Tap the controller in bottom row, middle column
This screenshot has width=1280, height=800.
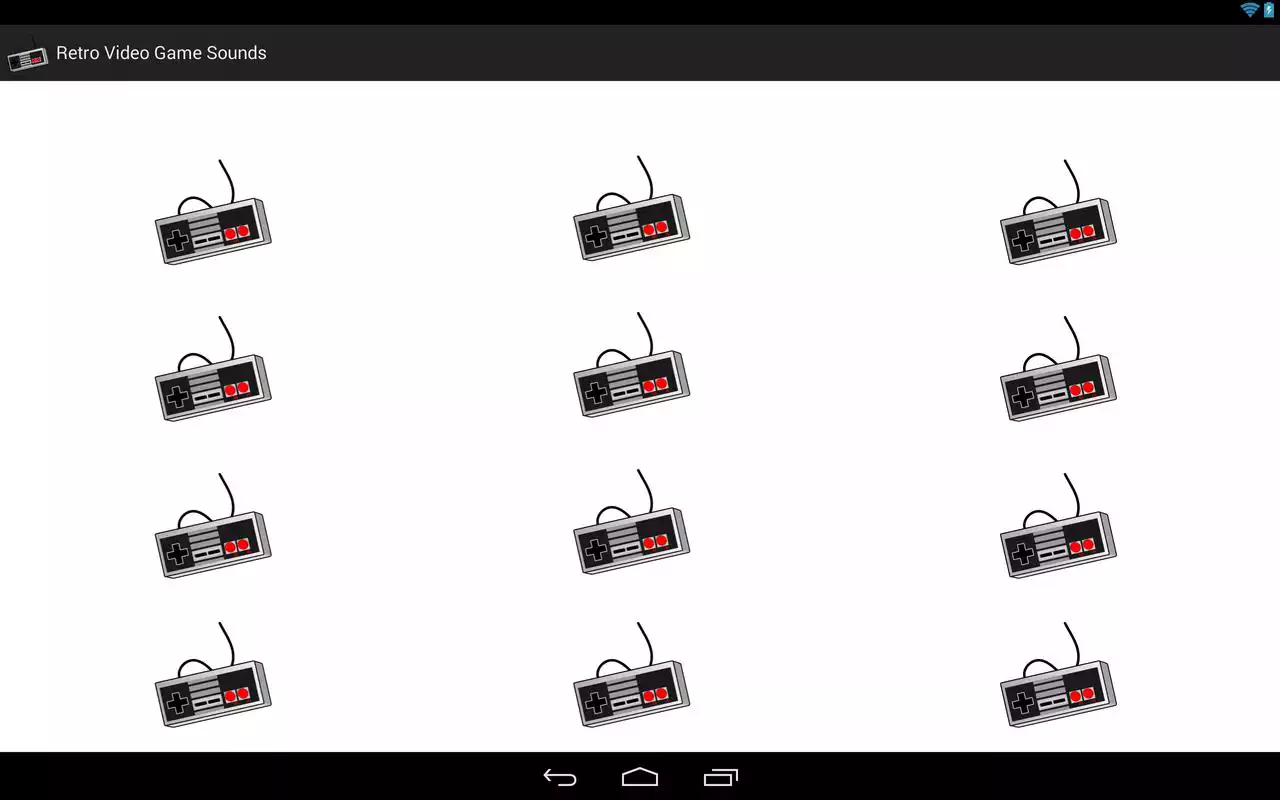(x=631, y=674)
